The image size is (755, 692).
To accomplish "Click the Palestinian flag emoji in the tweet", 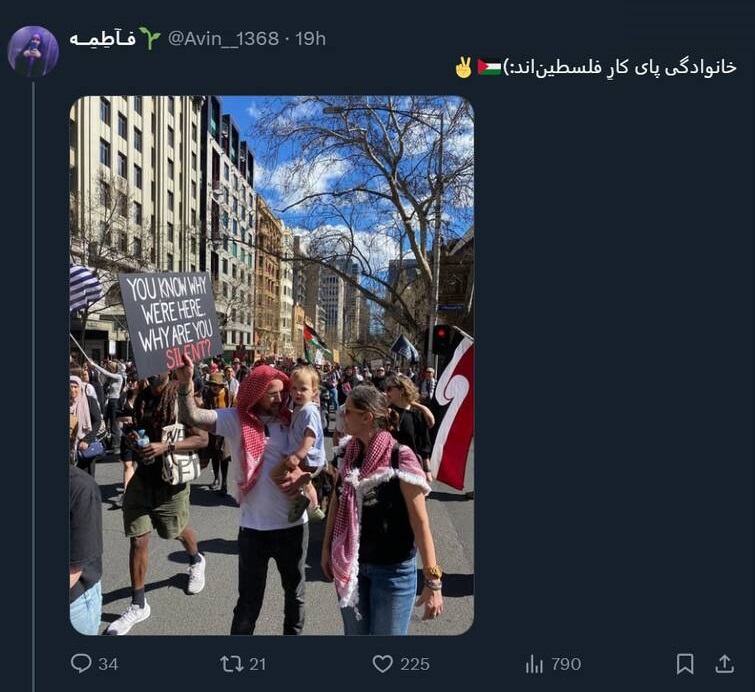I will pyautogui.click(x=489, y=66).
